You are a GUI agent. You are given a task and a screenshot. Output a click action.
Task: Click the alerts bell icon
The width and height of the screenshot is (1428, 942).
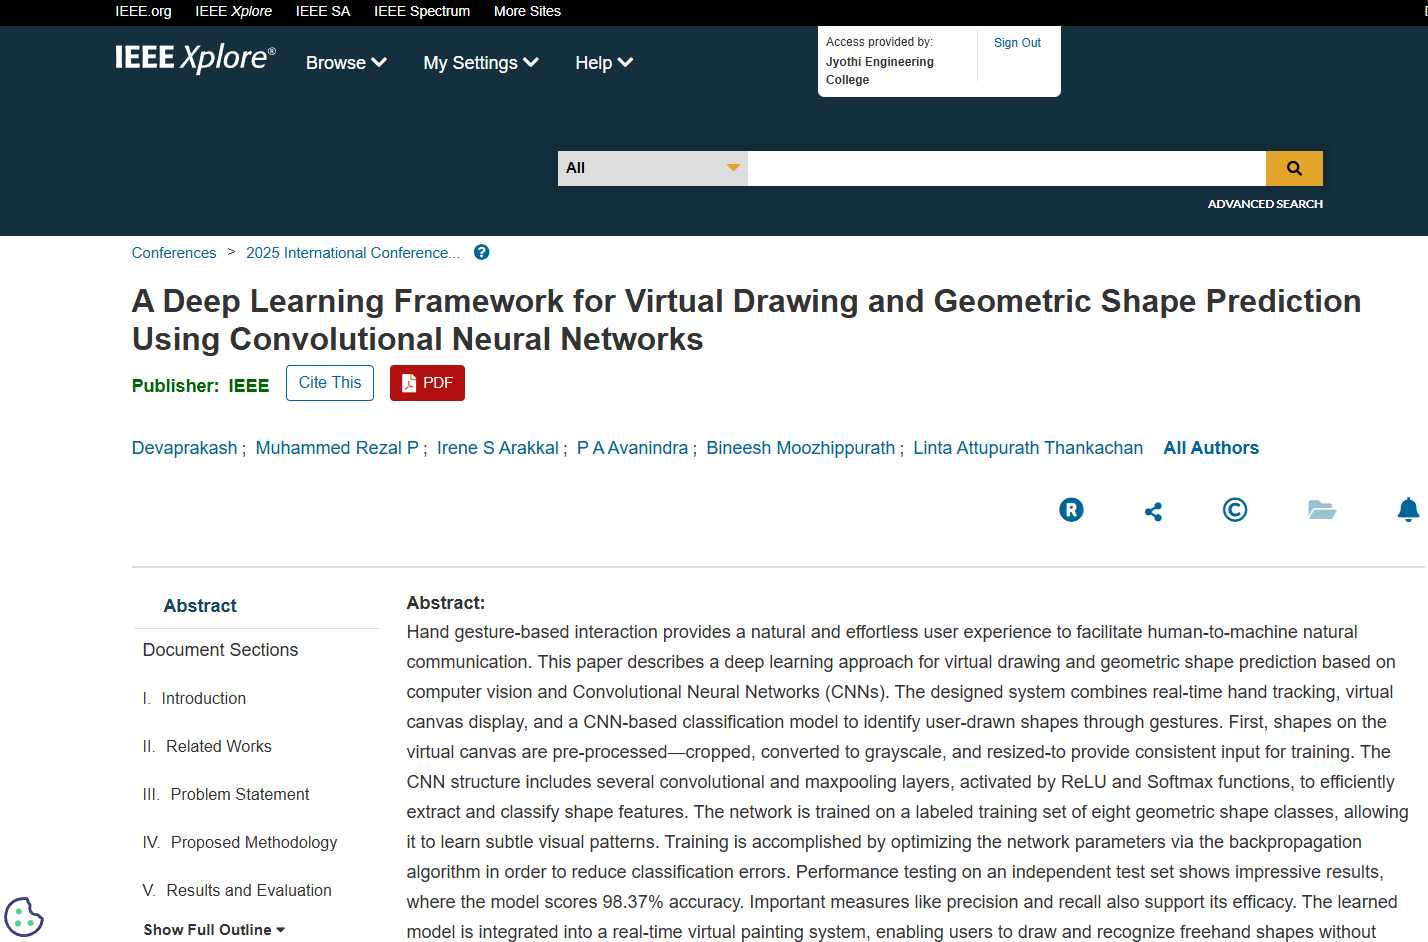click(x=1407, y=510)
